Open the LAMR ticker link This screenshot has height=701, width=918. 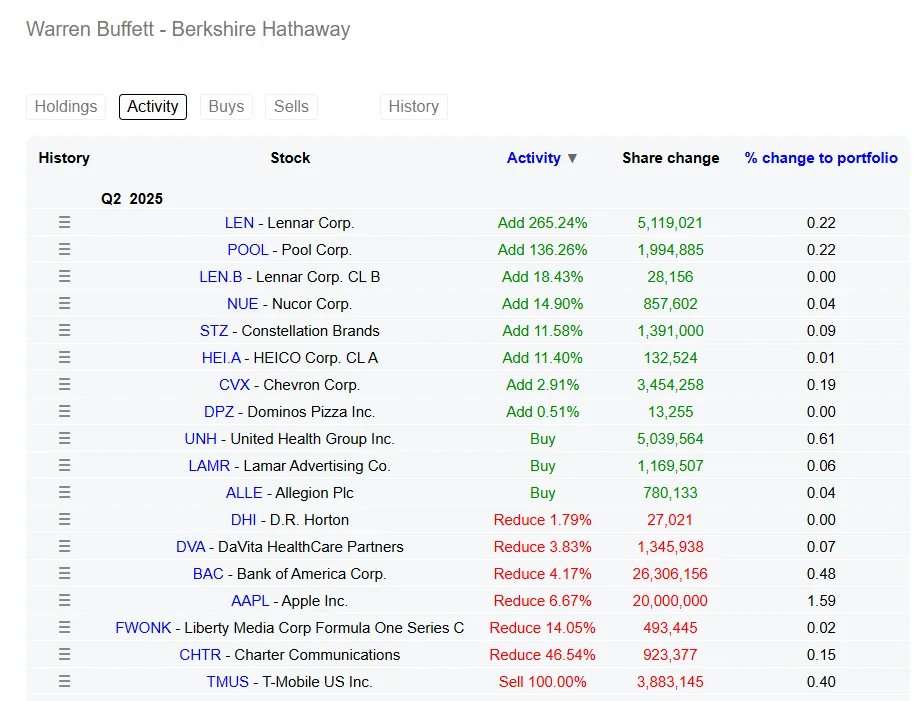209,466
